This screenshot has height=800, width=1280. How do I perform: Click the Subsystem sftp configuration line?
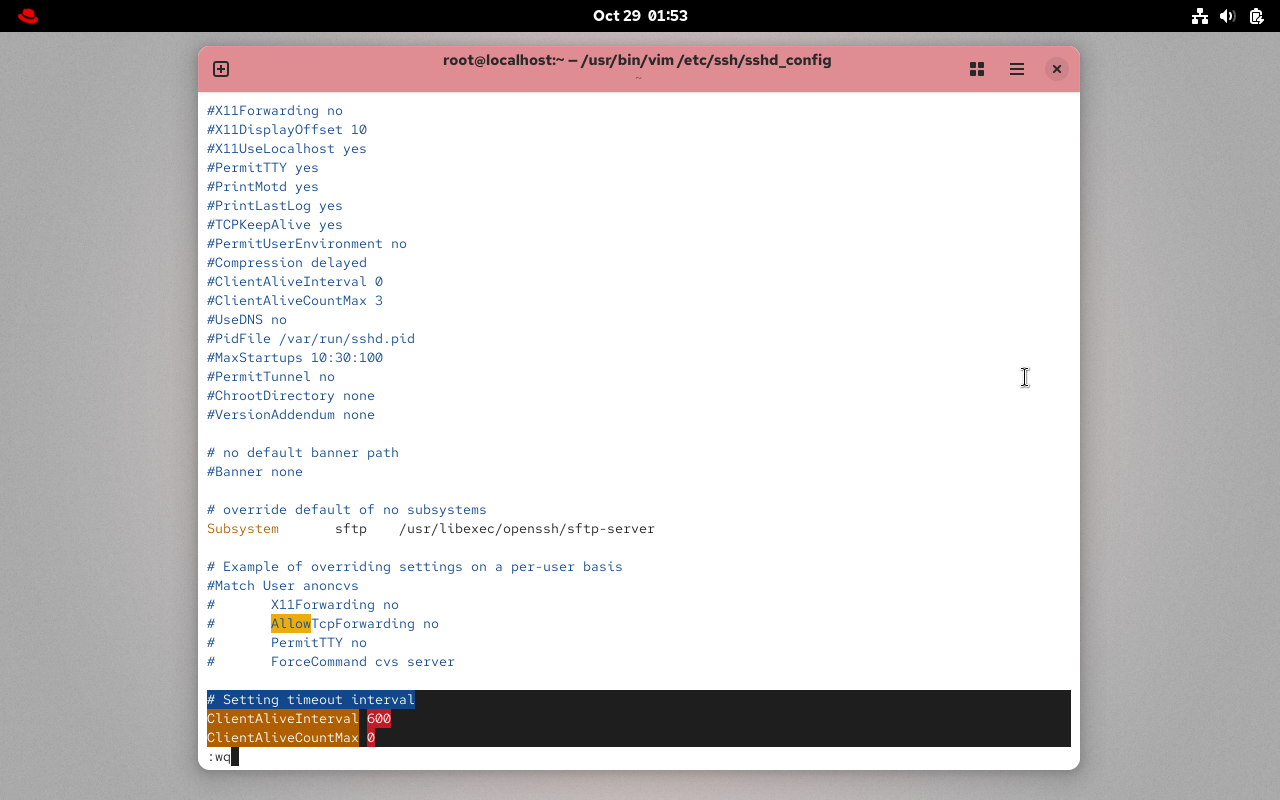pos(430,528)
